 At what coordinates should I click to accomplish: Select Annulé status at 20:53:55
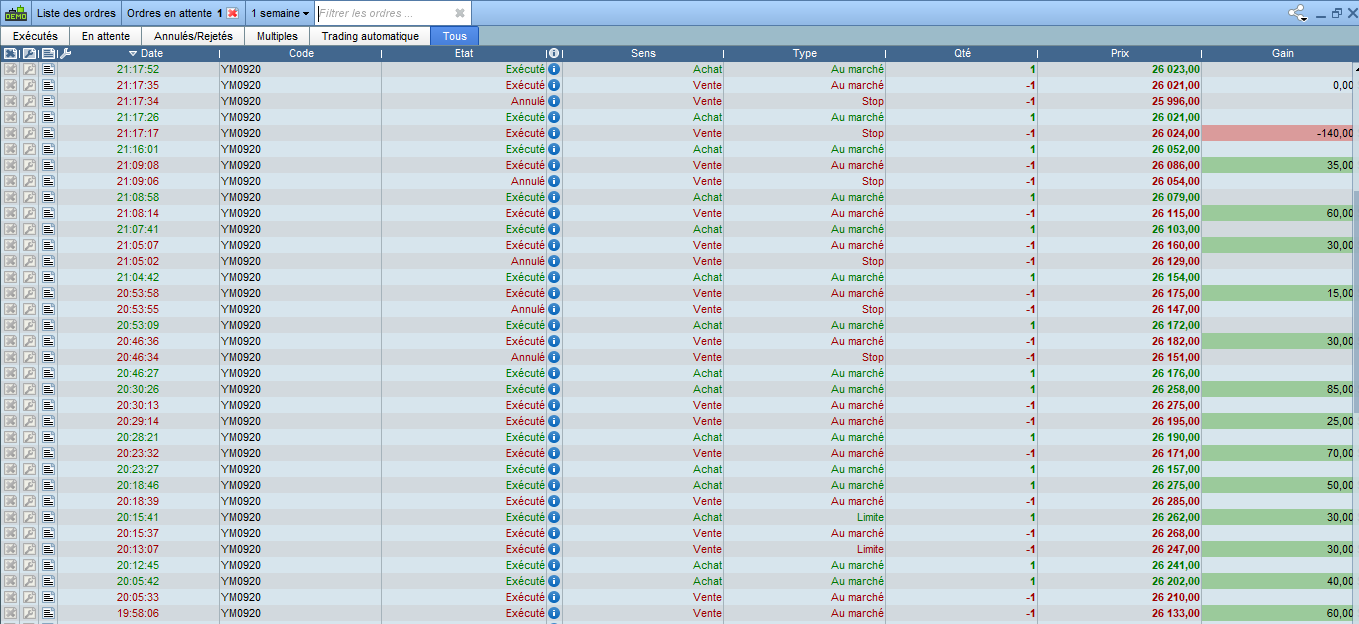pyautogui.click(x=464, y=309)
